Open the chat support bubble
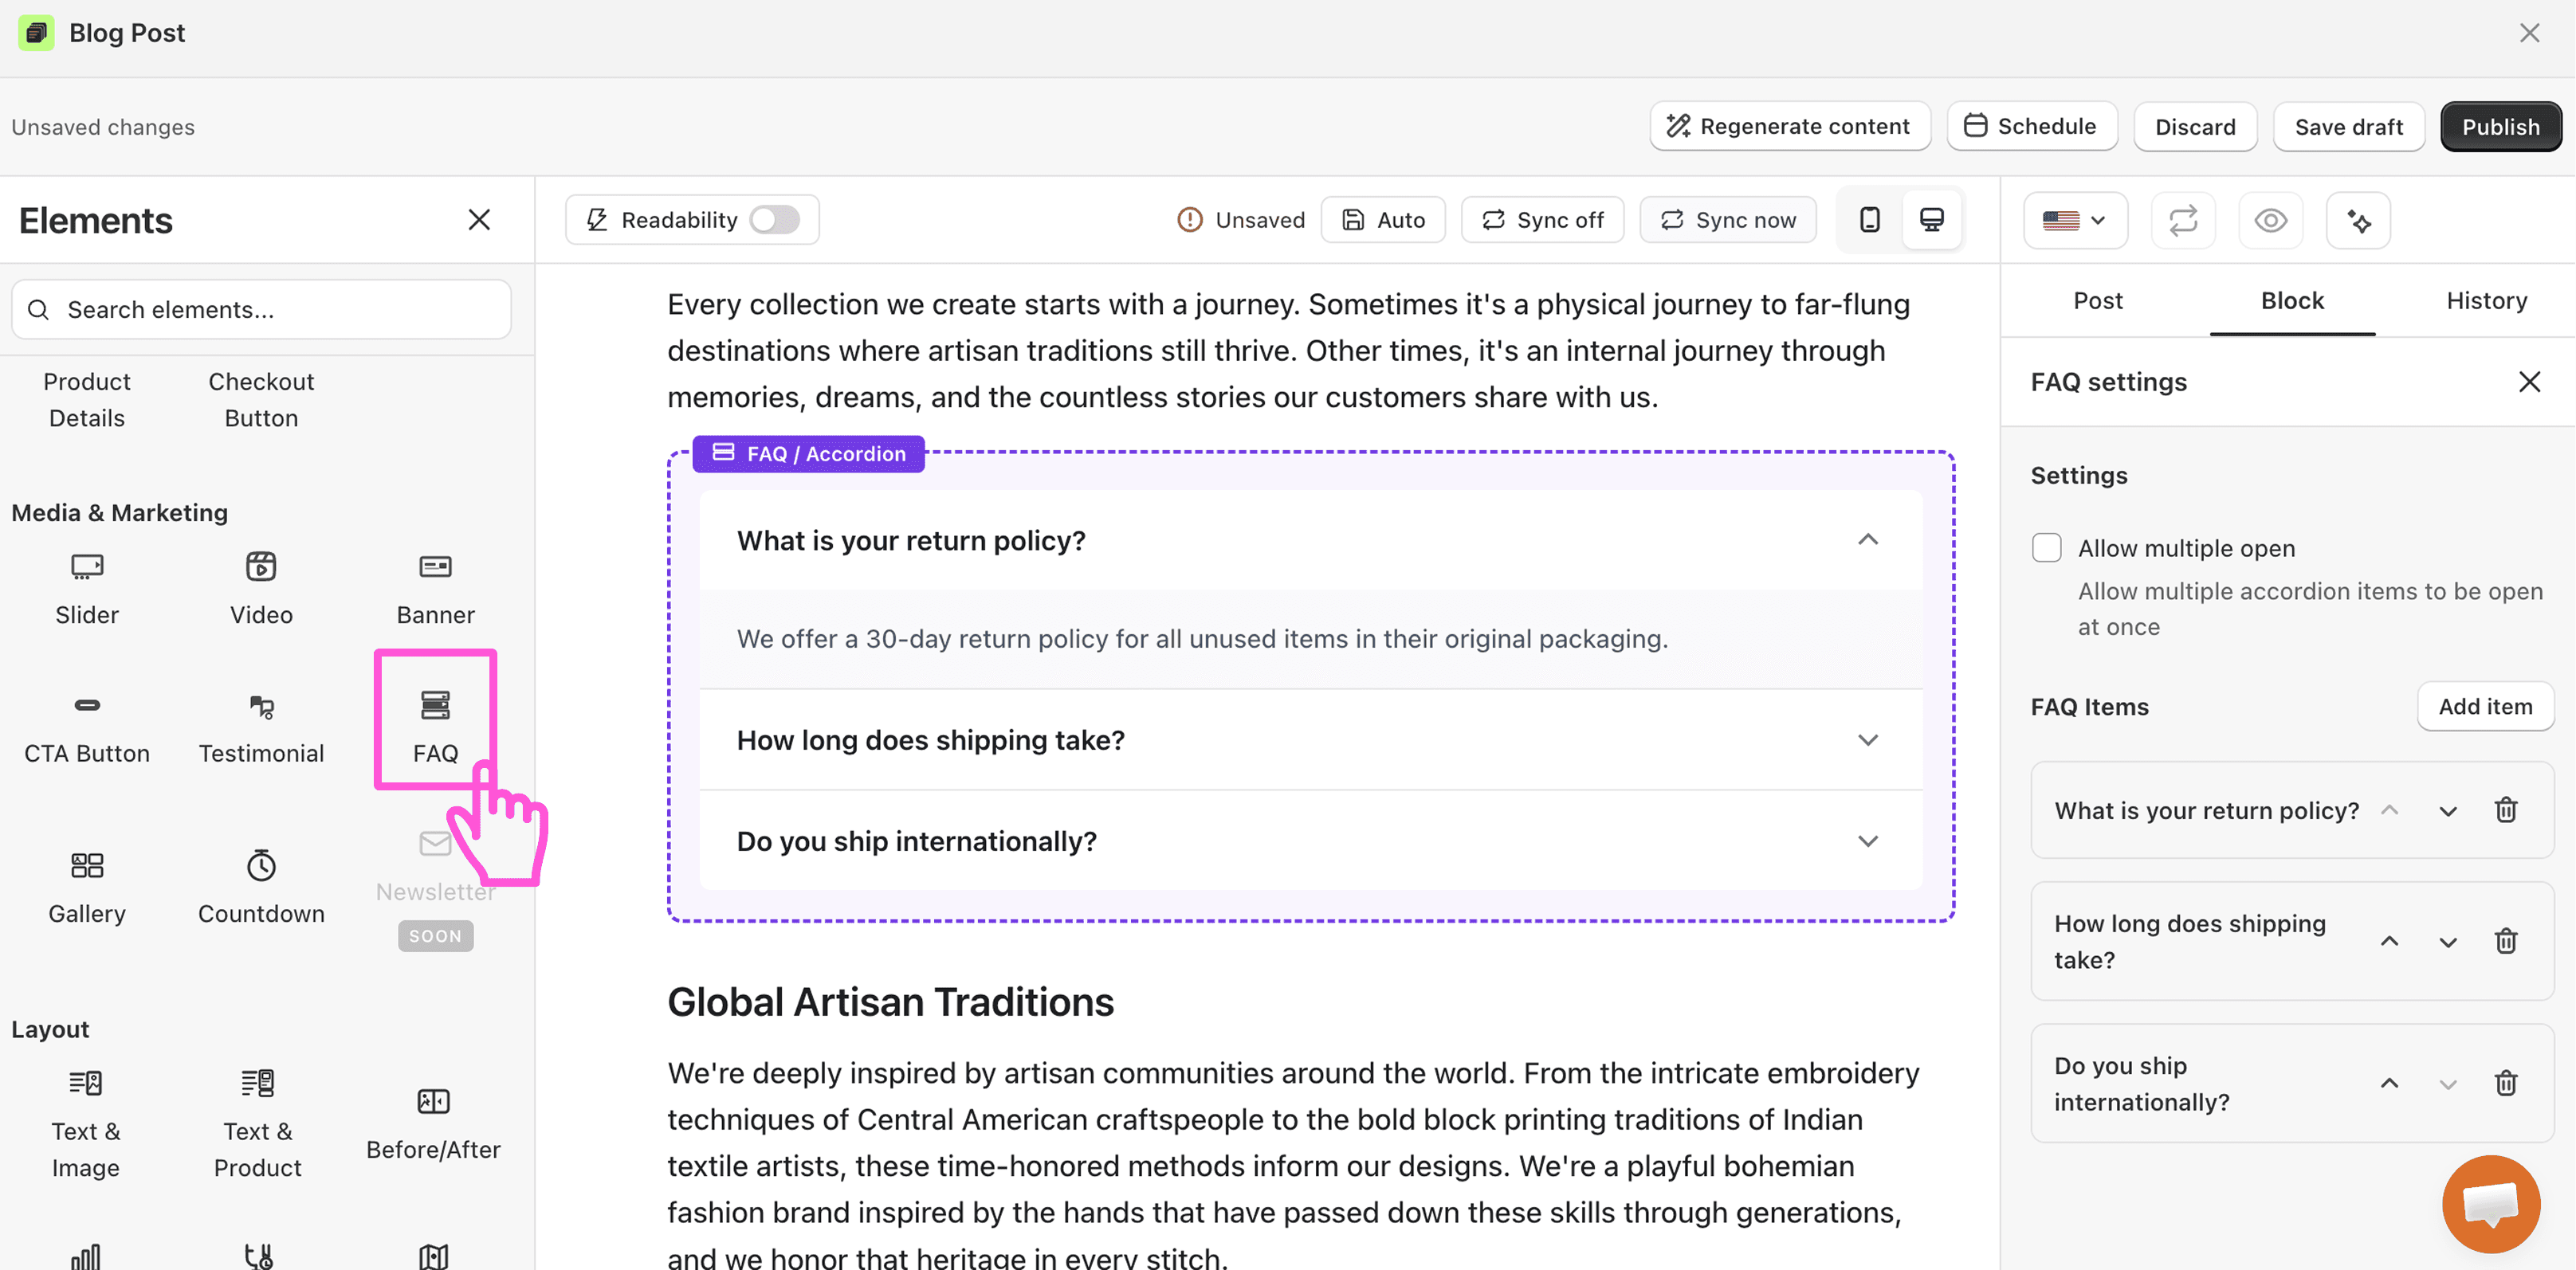The width and height of the screenshot is (2576, 1270). (2490, 1203)
